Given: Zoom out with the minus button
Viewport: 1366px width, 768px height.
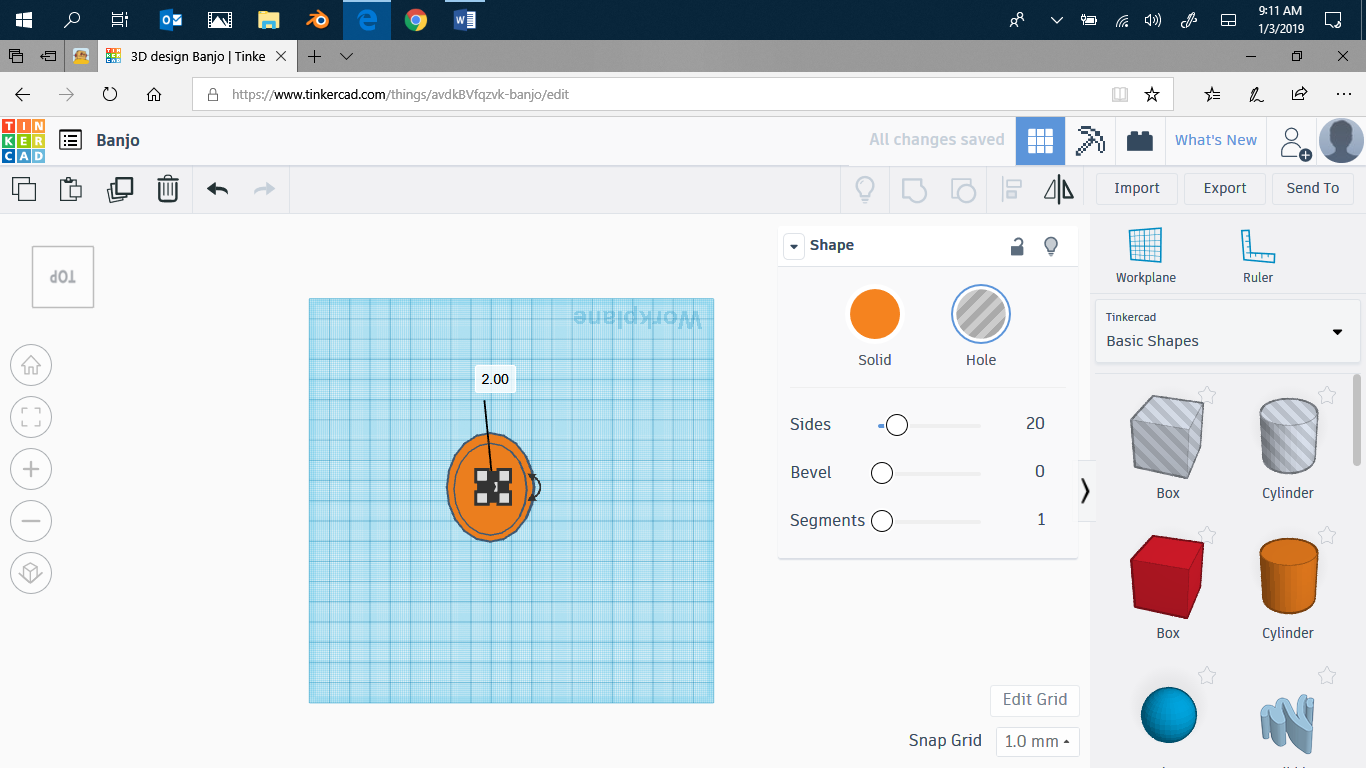Looking at the screenshot, I should pyautogui.click(x=31, y=521).
